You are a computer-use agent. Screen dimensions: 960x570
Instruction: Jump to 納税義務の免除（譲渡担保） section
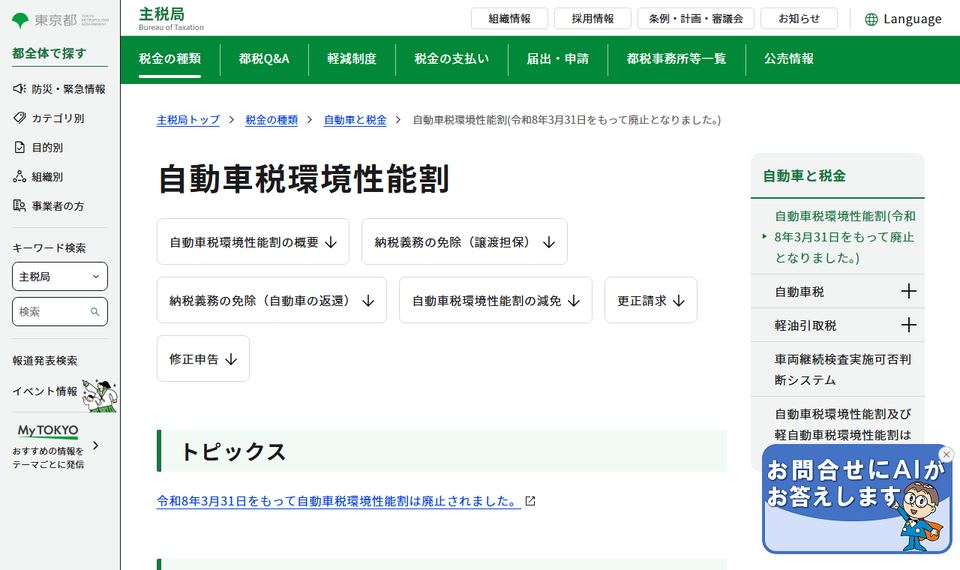[464, 242]
